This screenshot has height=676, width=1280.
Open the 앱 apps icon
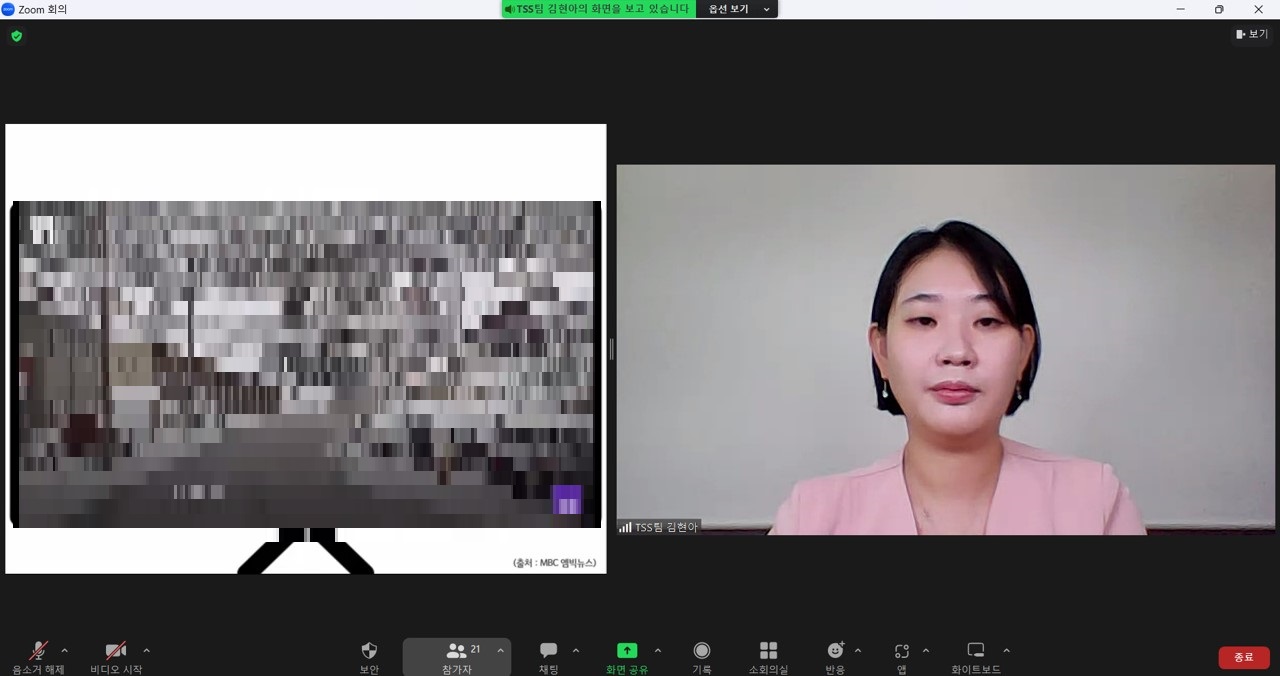902,651
